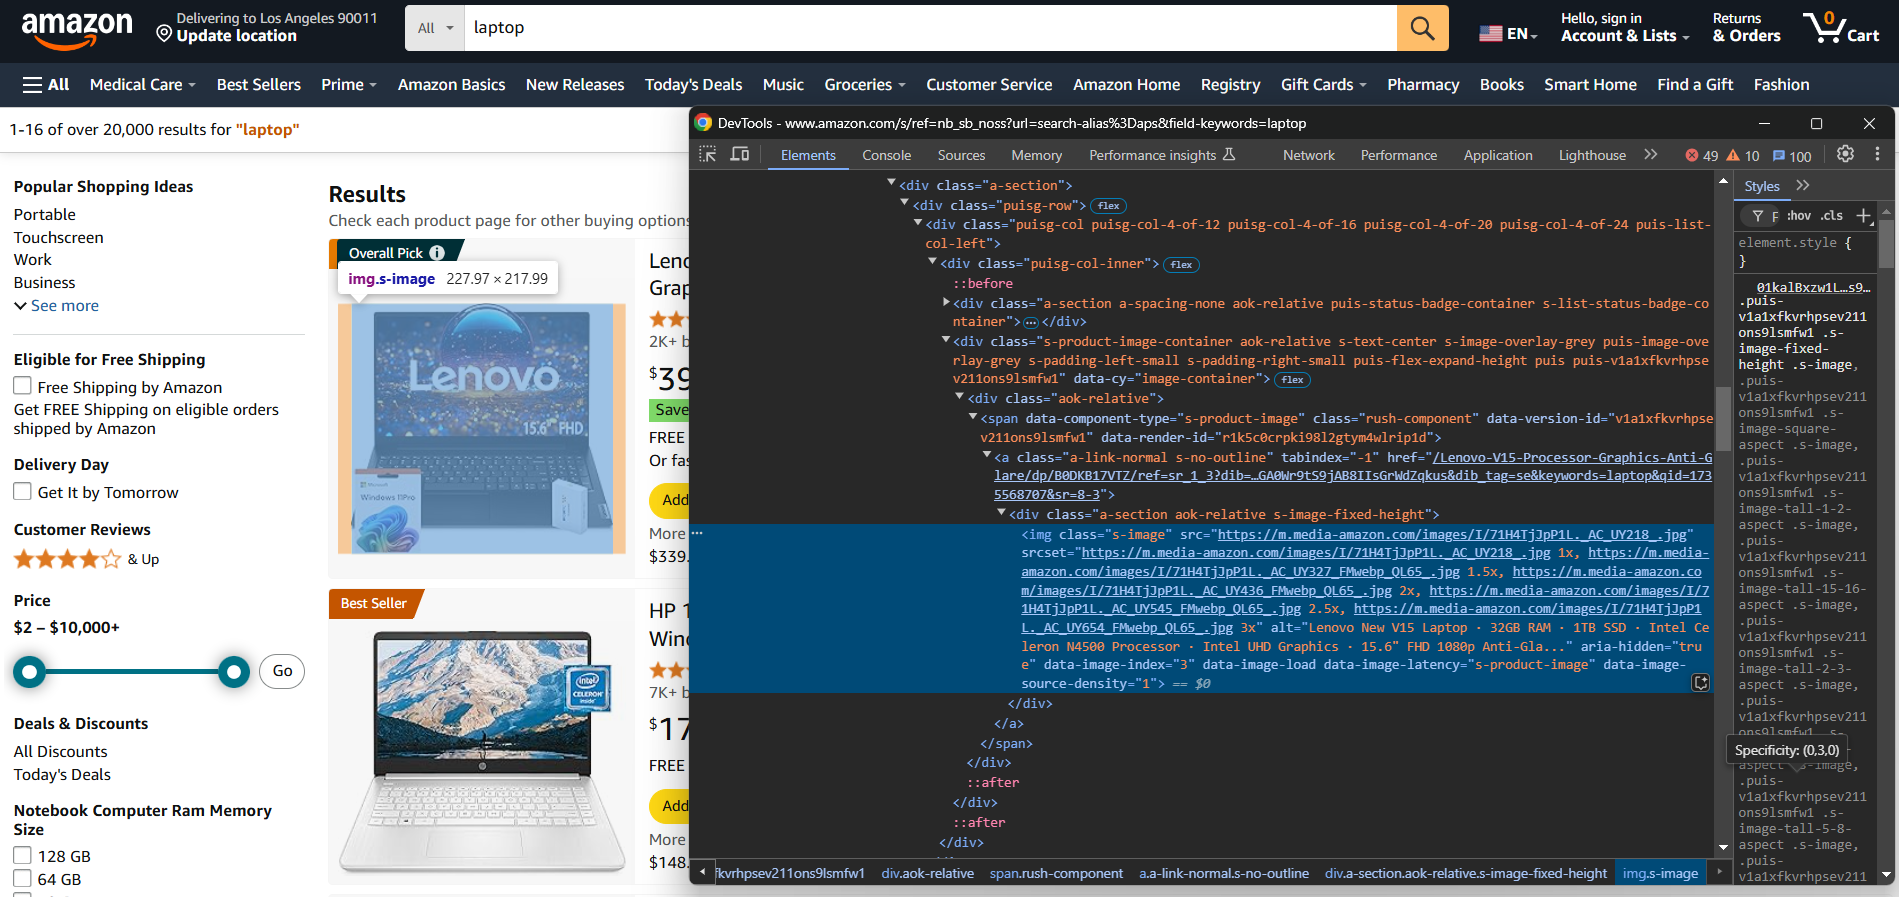Open DevTools three-dot customize menu
This screenshot has height=897, width=1899.
1877,154
